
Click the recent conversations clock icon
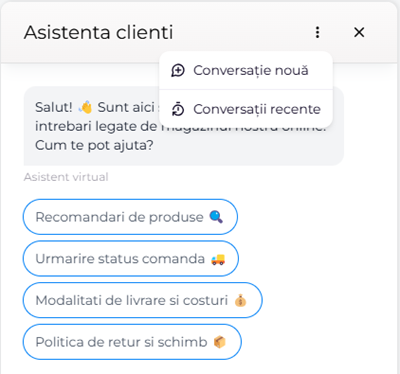178,109
